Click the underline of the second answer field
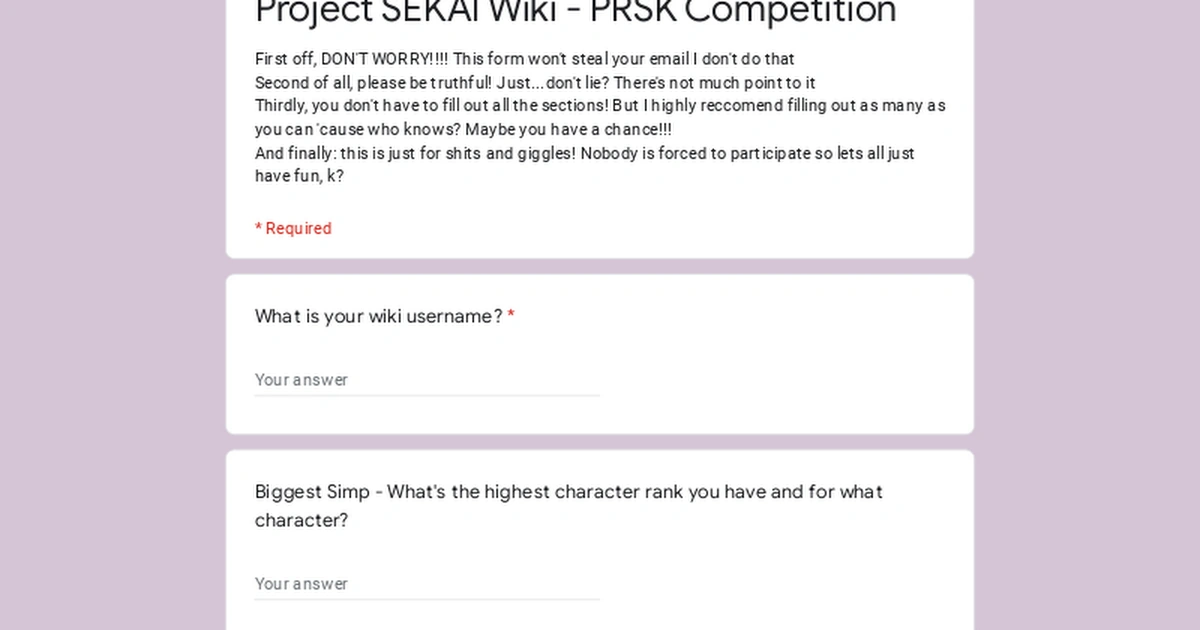1200x630 pixels. (425, 598)
